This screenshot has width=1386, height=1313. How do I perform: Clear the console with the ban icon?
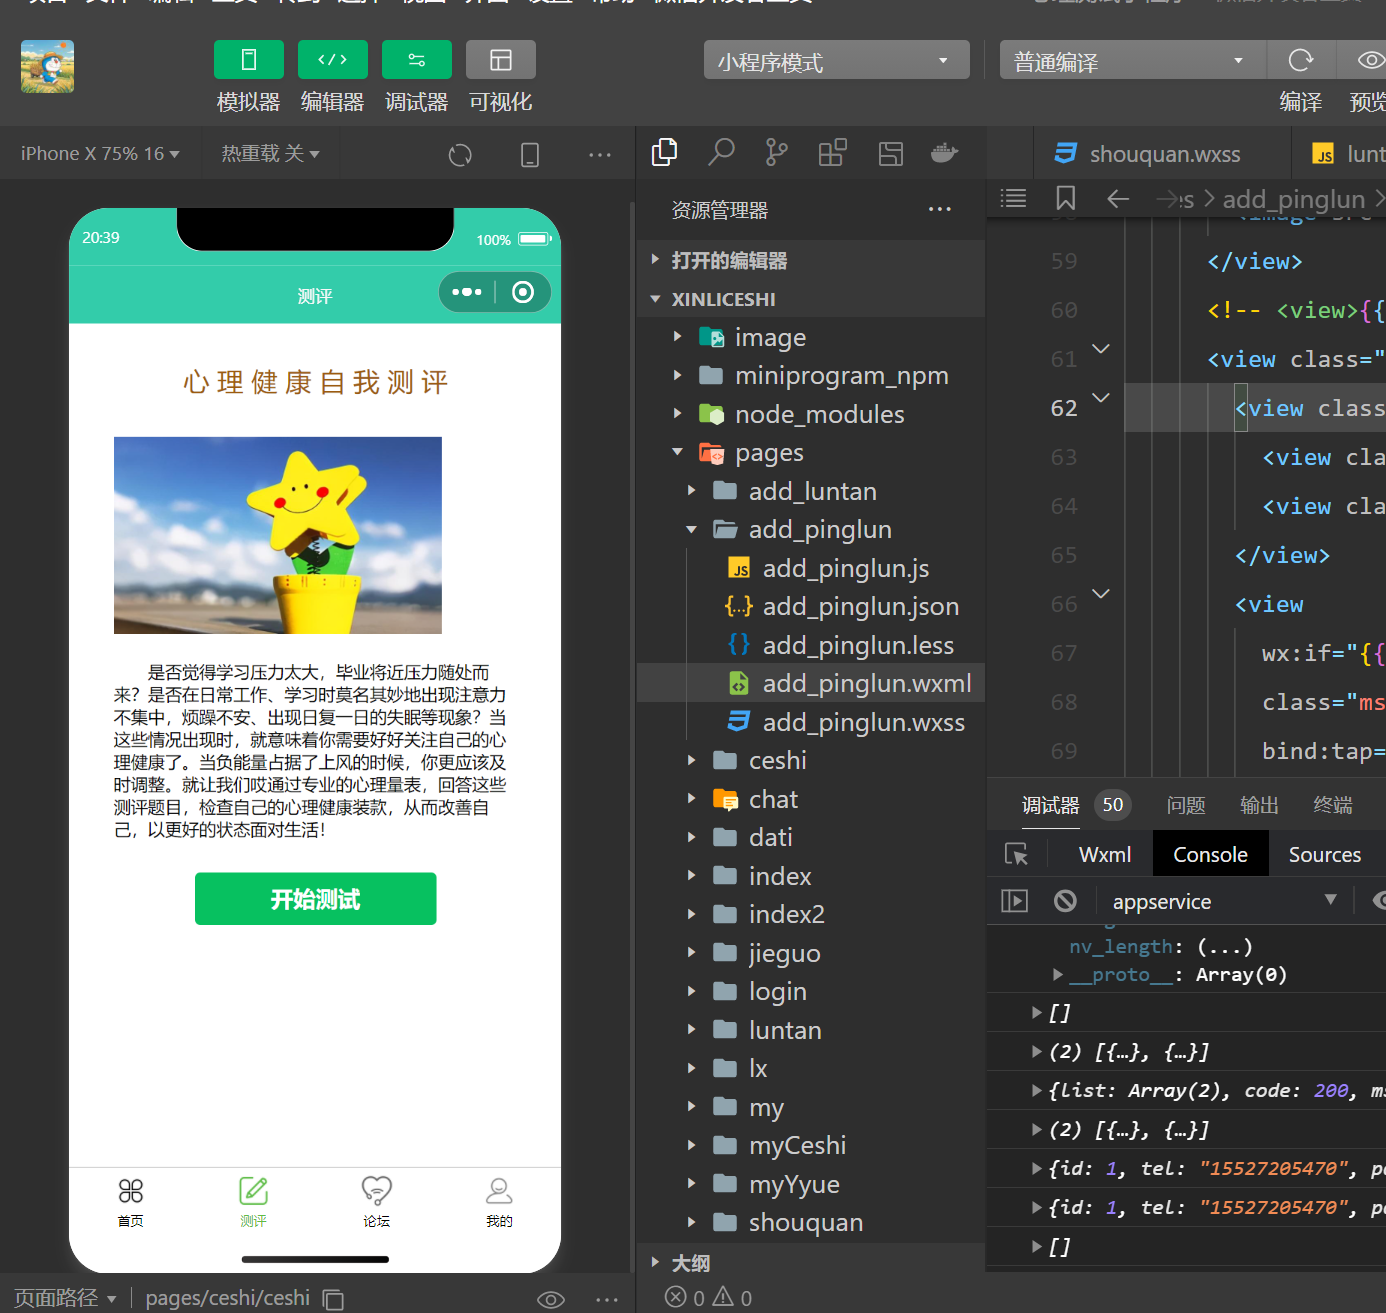1065,901
